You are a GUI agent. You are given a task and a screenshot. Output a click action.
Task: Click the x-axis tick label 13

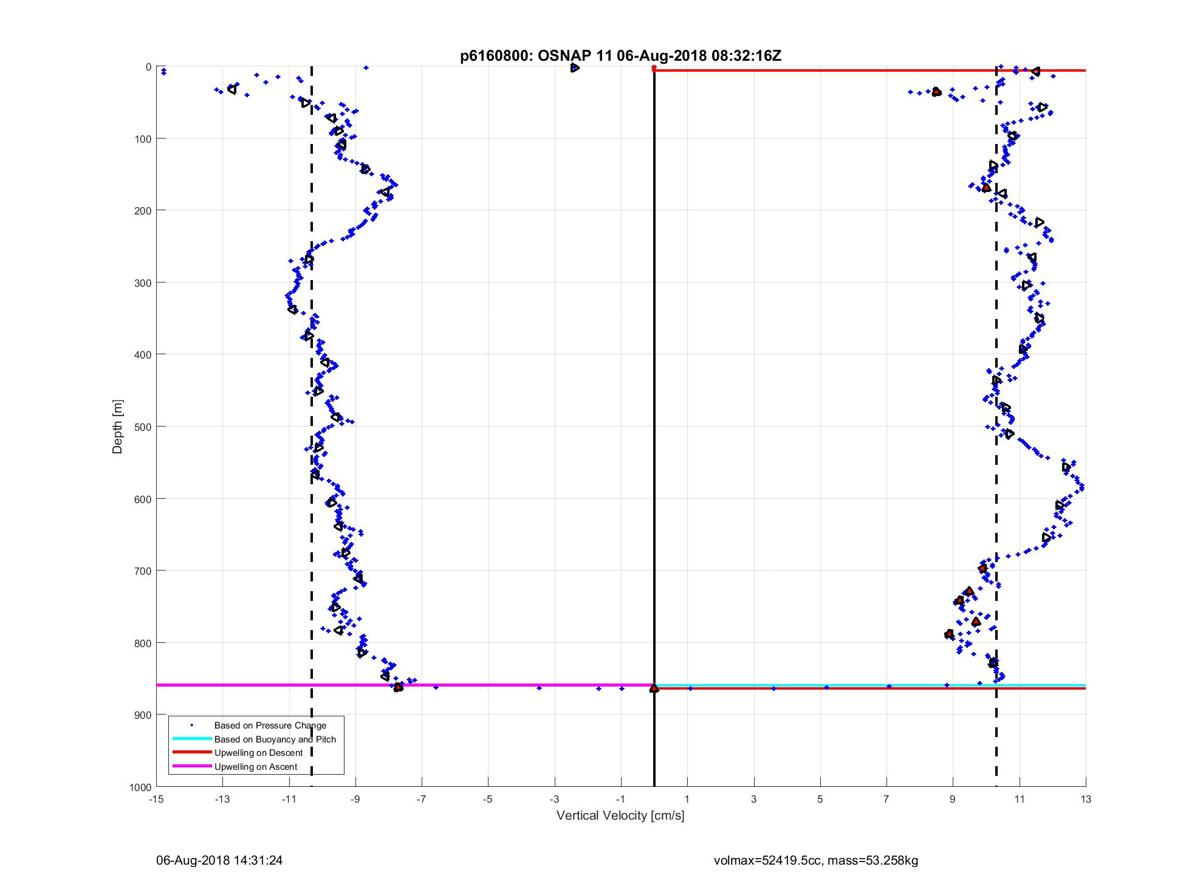(1085, 799)
